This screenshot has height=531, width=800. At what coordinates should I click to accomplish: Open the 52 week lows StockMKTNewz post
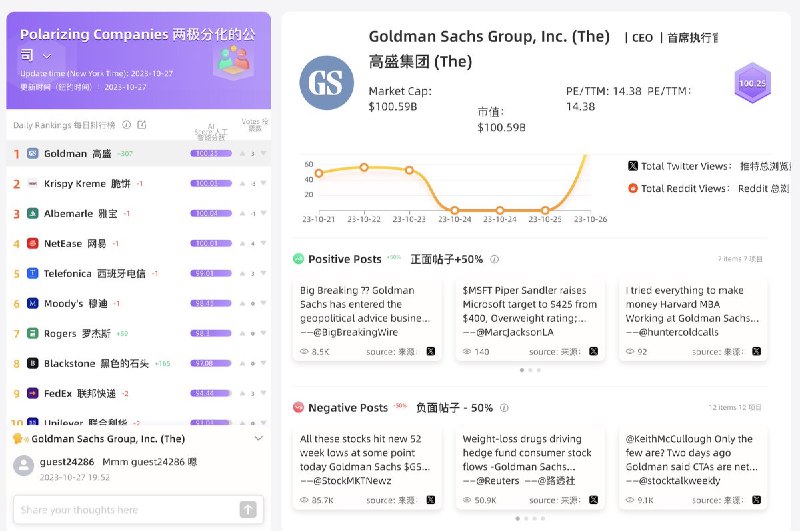point(367,468)
